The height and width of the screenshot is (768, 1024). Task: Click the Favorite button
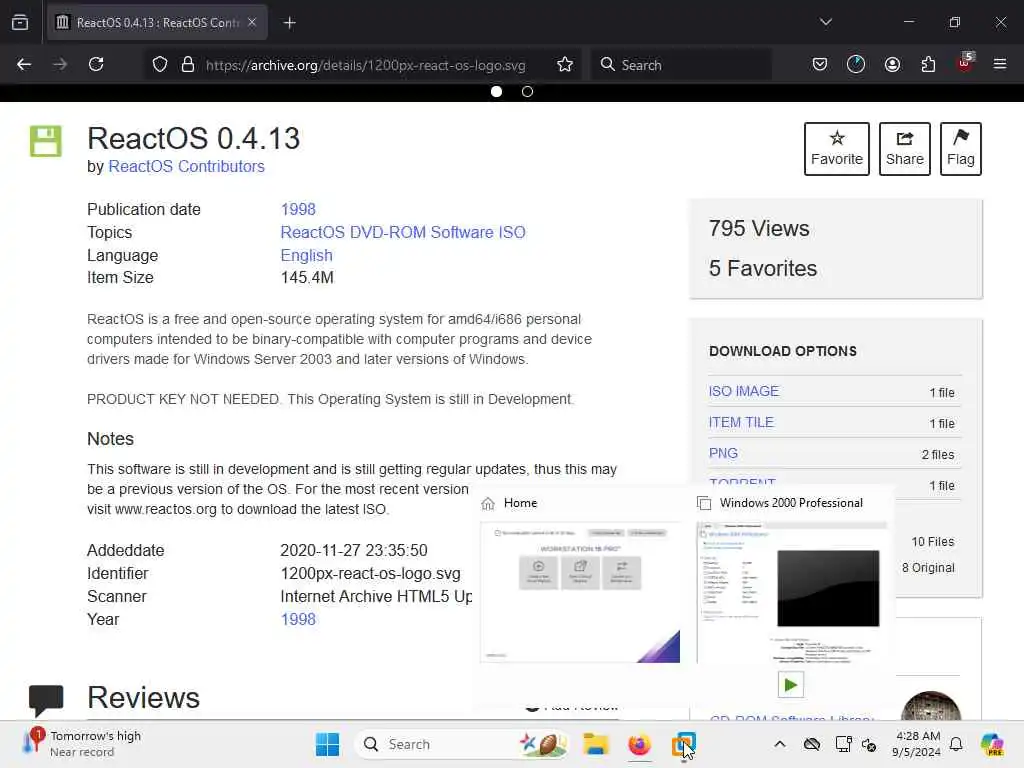pos(837,149)
